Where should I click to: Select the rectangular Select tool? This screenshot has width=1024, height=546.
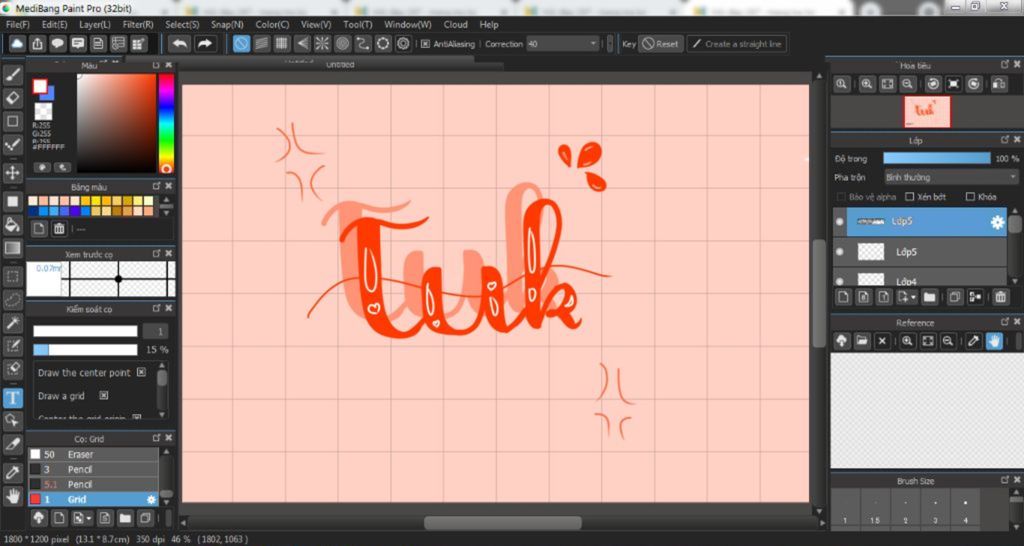(x=12, y=276)
